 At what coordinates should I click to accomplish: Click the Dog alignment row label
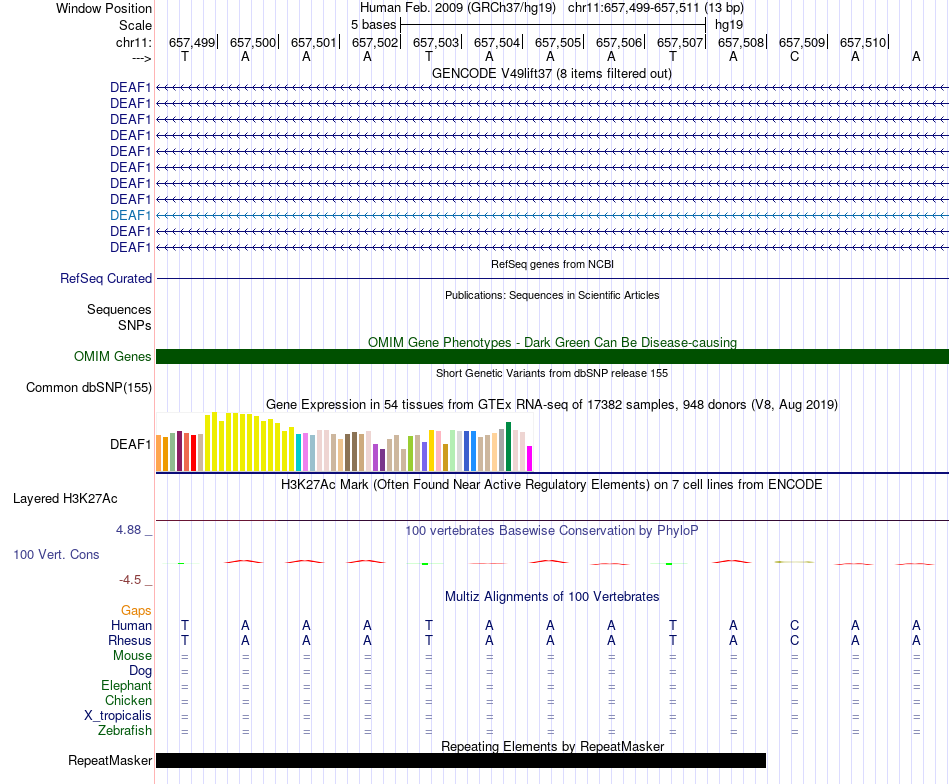[x=140, y=671]
